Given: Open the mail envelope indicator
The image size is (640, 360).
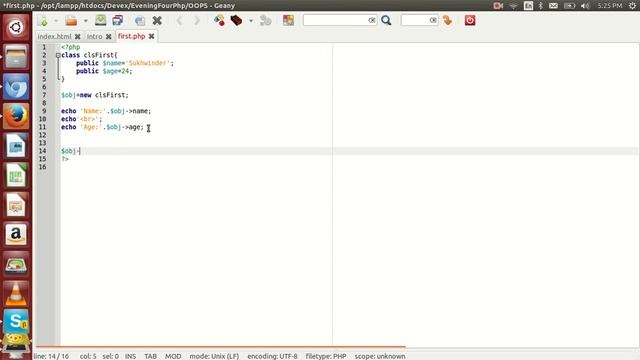Looking at the screenshot, I should (x=553, y=6).
